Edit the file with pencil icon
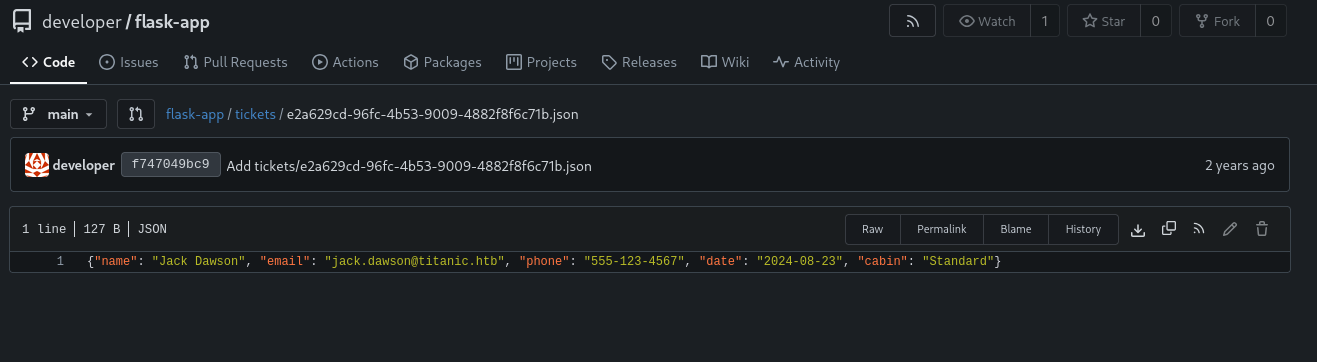The height and width of the screenshot is (362, 1317). (x=1230, y=229)
